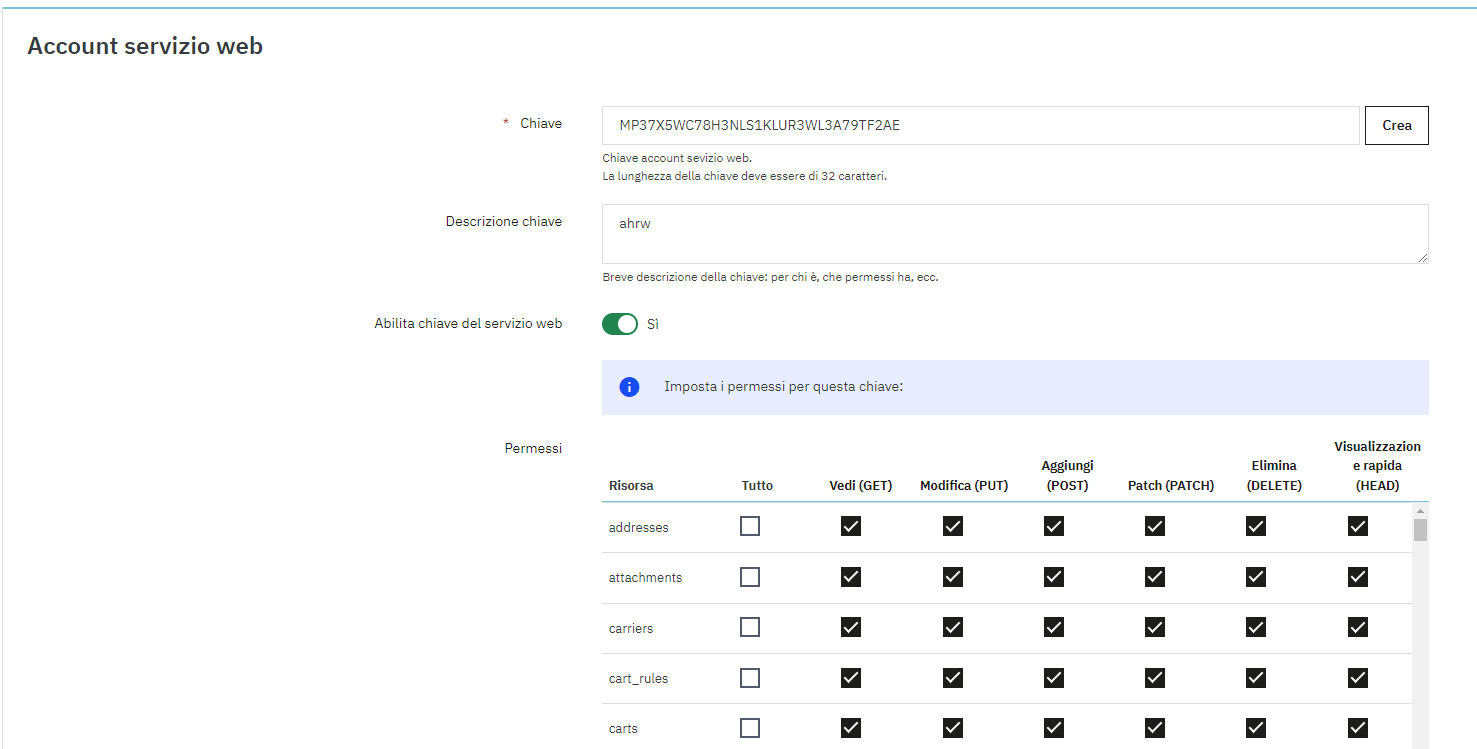
Task: Uncheck Aggiungi (POST) for carriers
Action: coord(1054,627)
